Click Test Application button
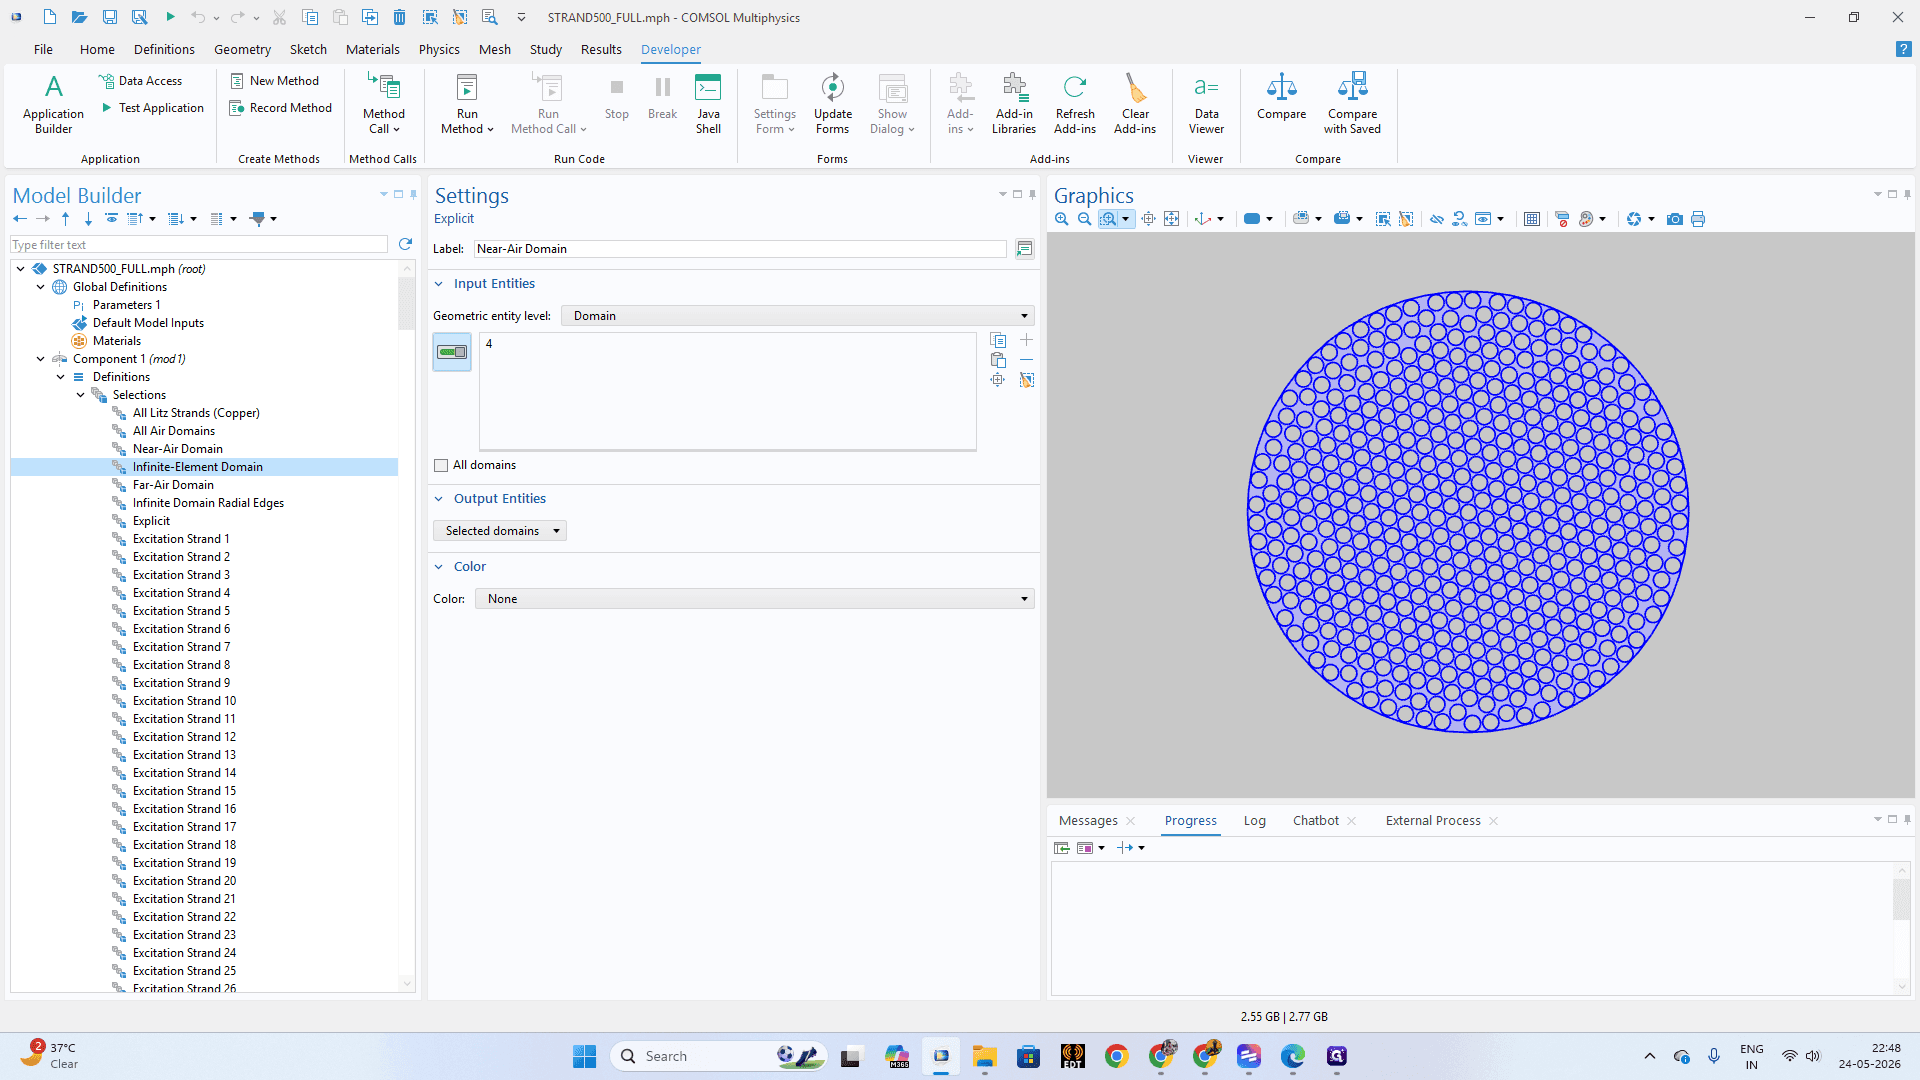Screen dimensions: 1920x1080 (x=152, y=108)
